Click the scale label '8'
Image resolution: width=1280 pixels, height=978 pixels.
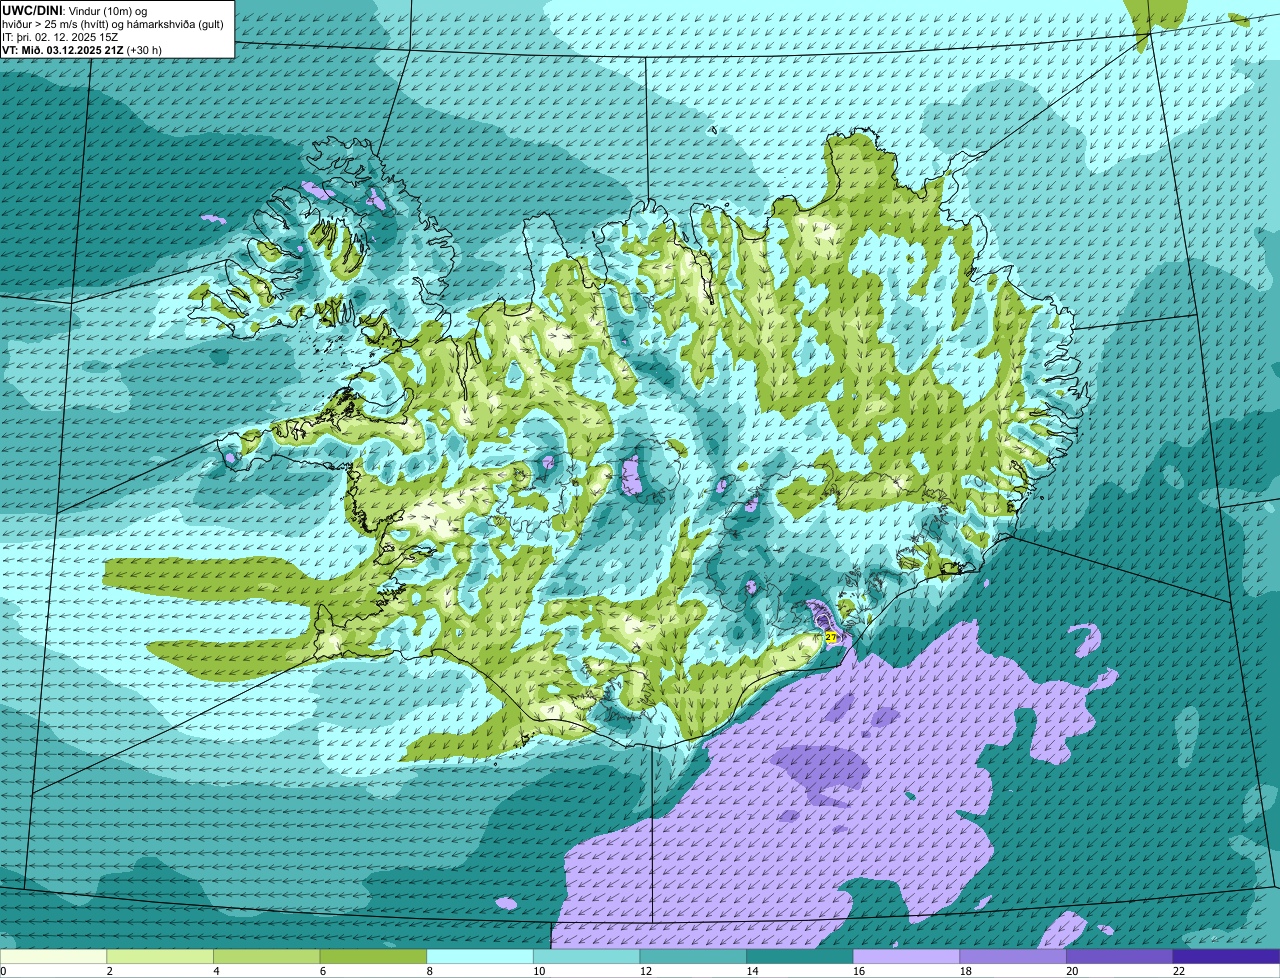pyautogui.click(x=429, y=971)
